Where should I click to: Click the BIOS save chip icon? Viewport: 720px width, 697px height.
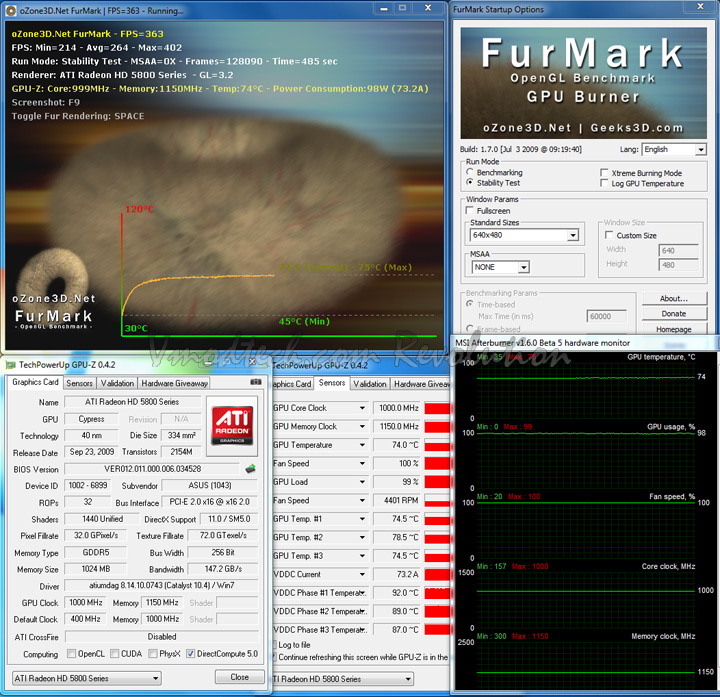click(x=250, y=469)
